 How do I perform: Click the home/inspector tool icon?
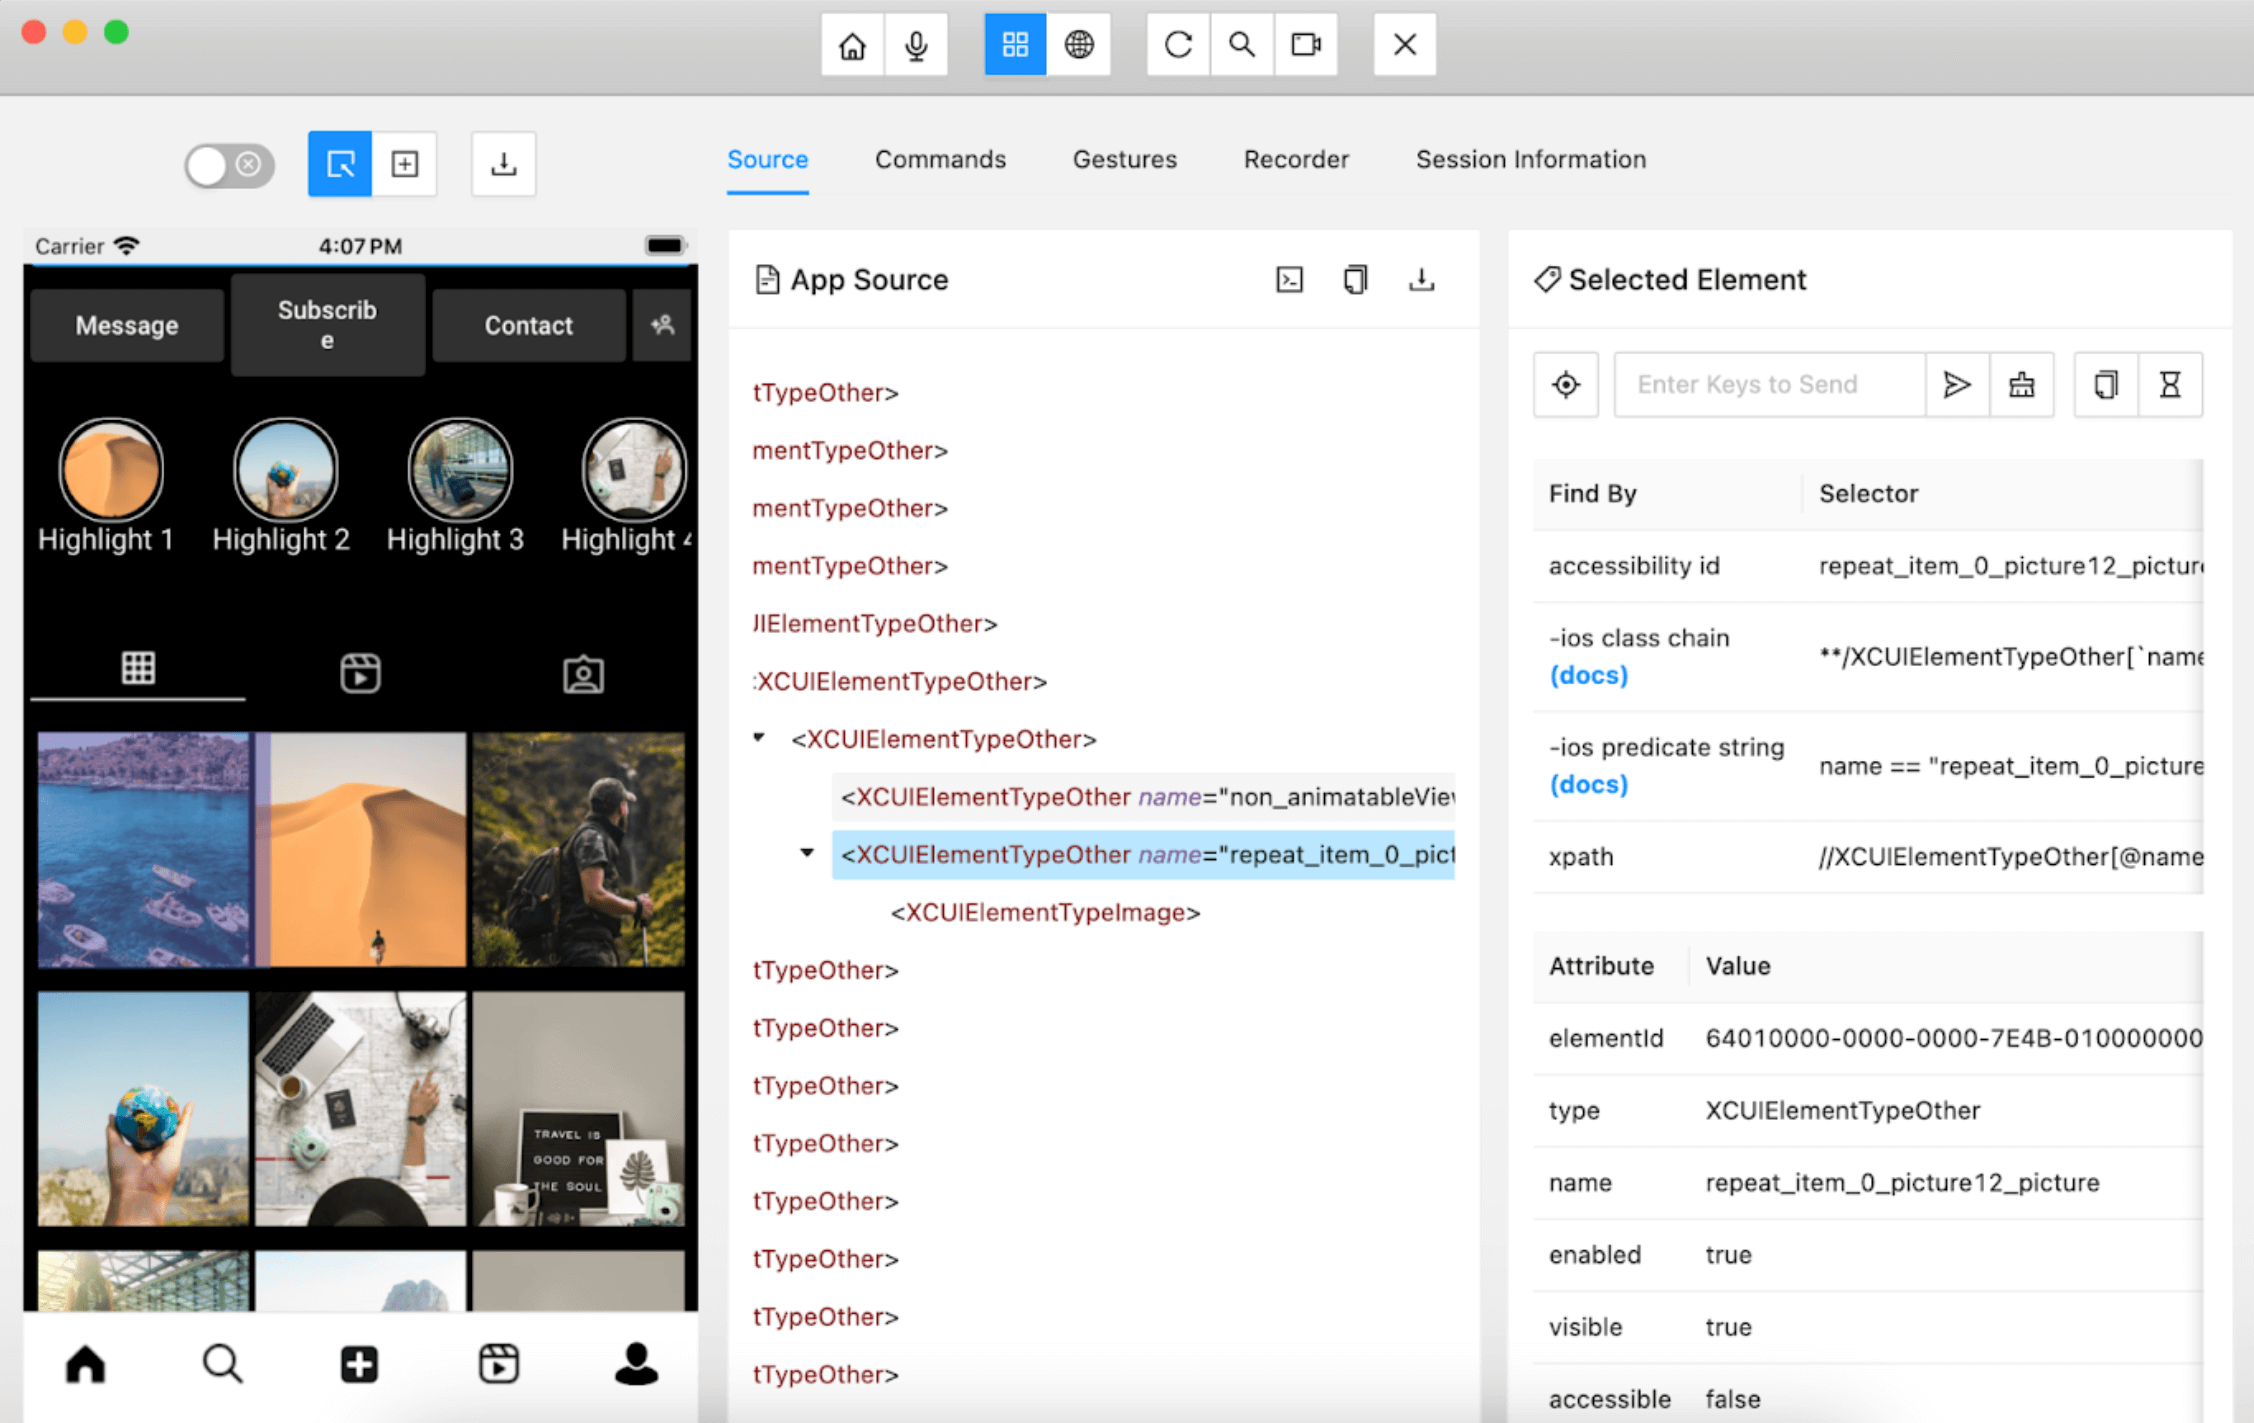coord(849,43)
